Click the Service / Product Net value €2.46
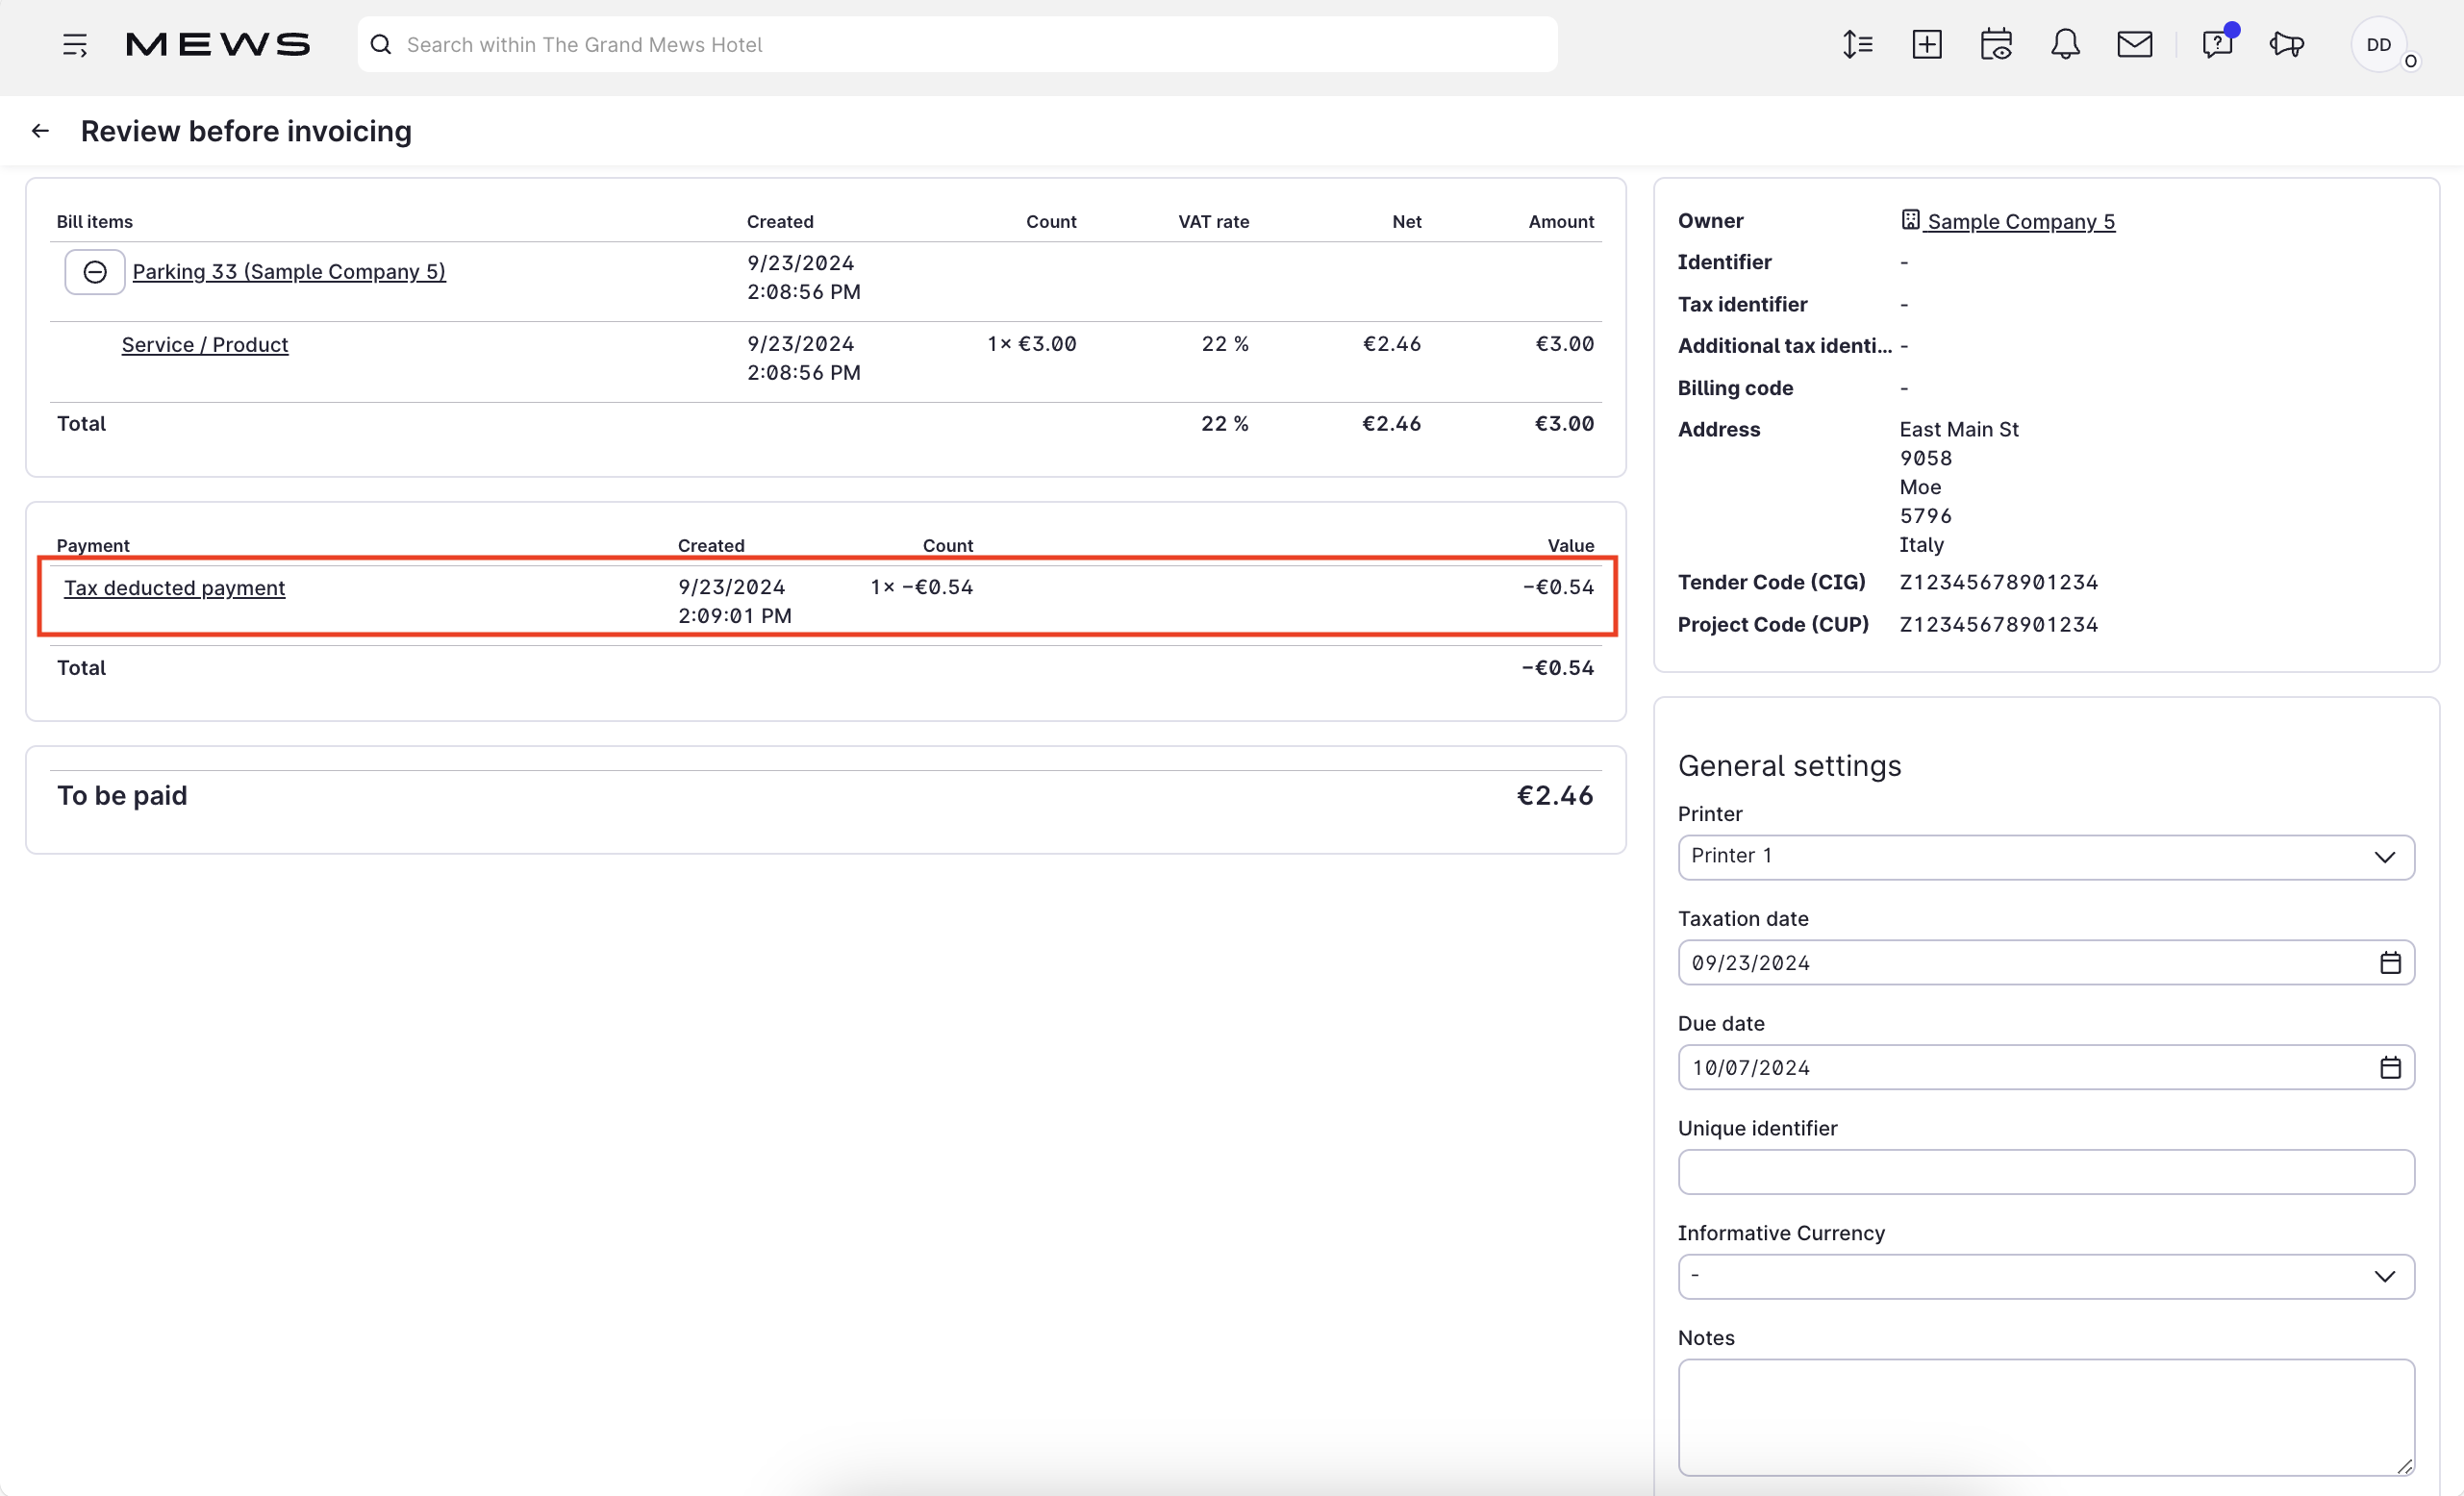 pos(1392,344)
